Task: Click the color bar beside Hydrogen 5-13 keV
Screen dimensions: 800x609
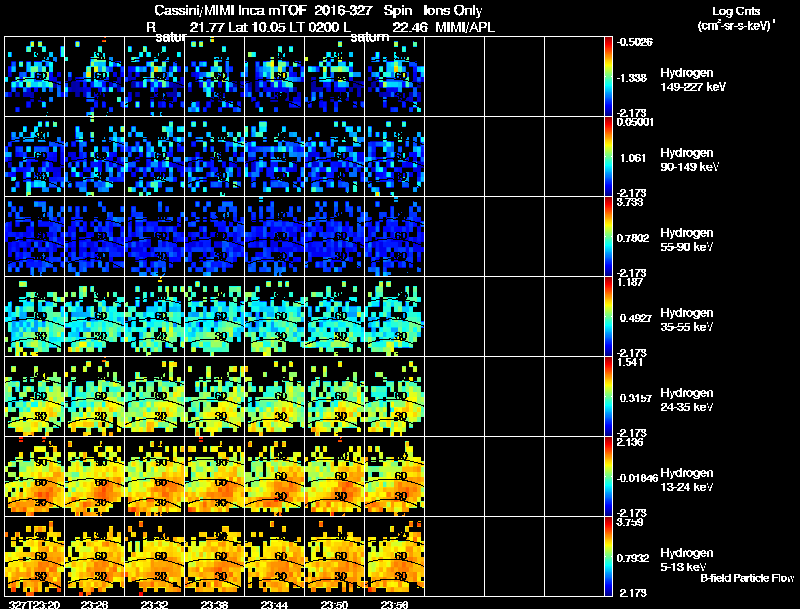Action: (608, 557)
